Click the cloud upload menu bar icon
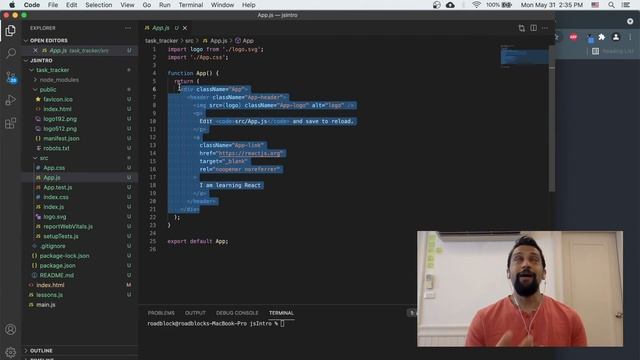Viewport: 640px width, 360px height. [x=450, y=5]
